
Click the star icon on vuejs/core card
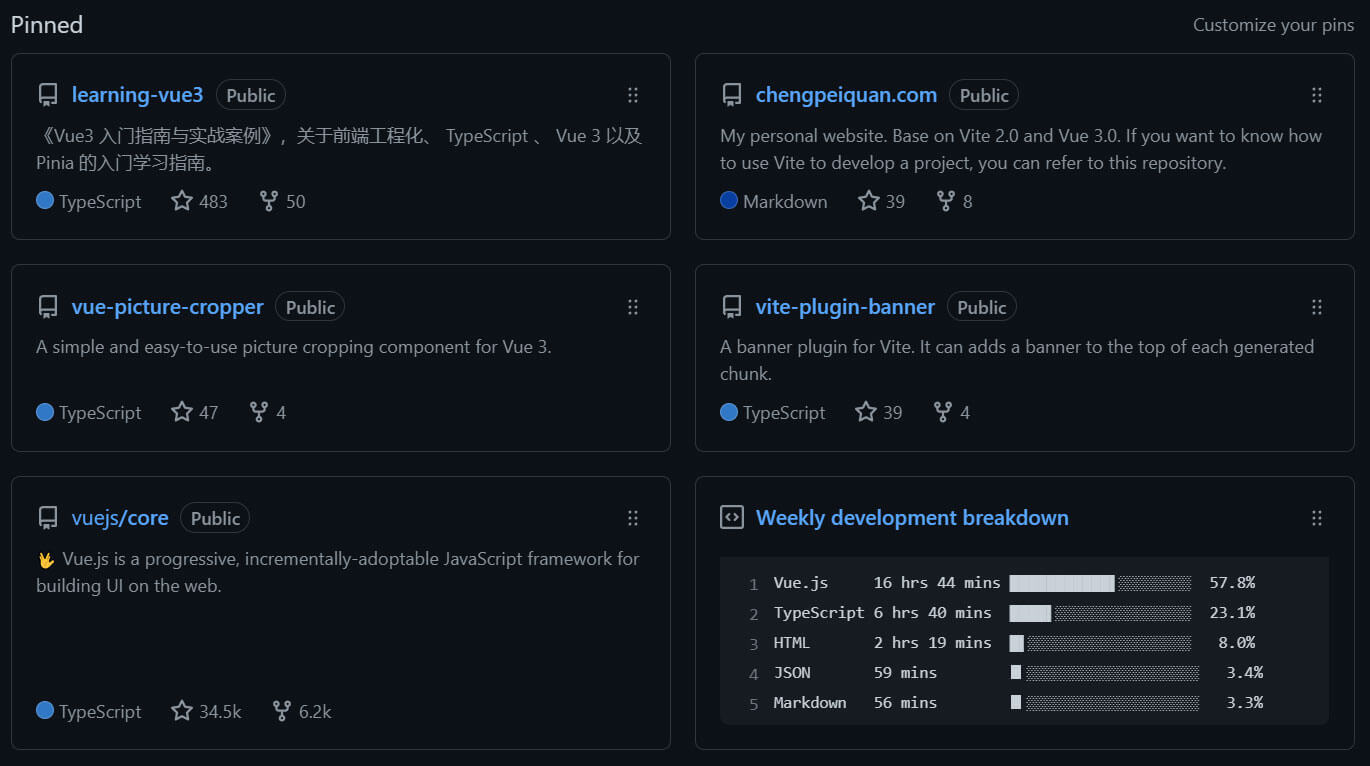181,711
